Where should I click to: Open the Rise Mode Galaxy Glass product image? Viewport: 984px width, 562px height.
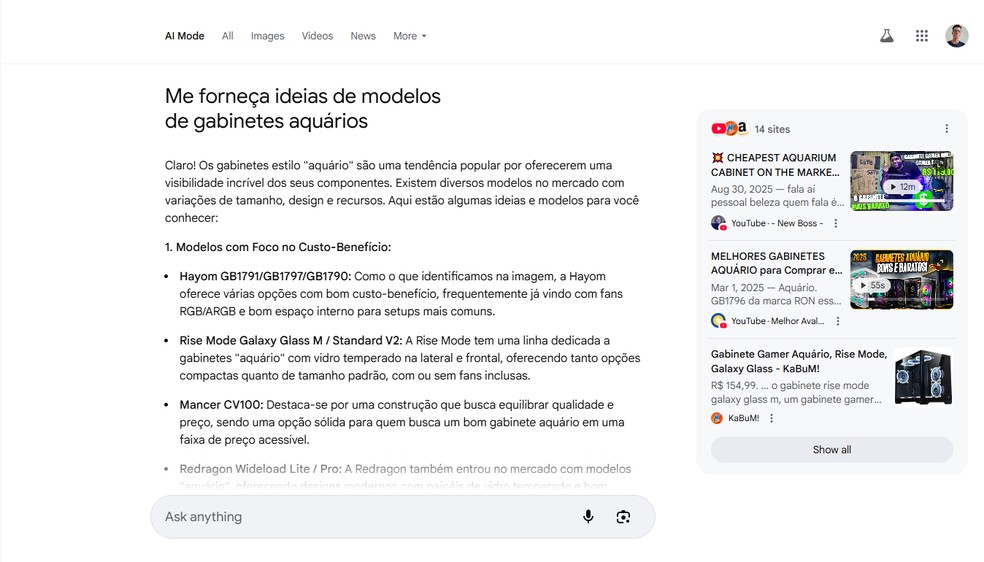coord(923,377)
